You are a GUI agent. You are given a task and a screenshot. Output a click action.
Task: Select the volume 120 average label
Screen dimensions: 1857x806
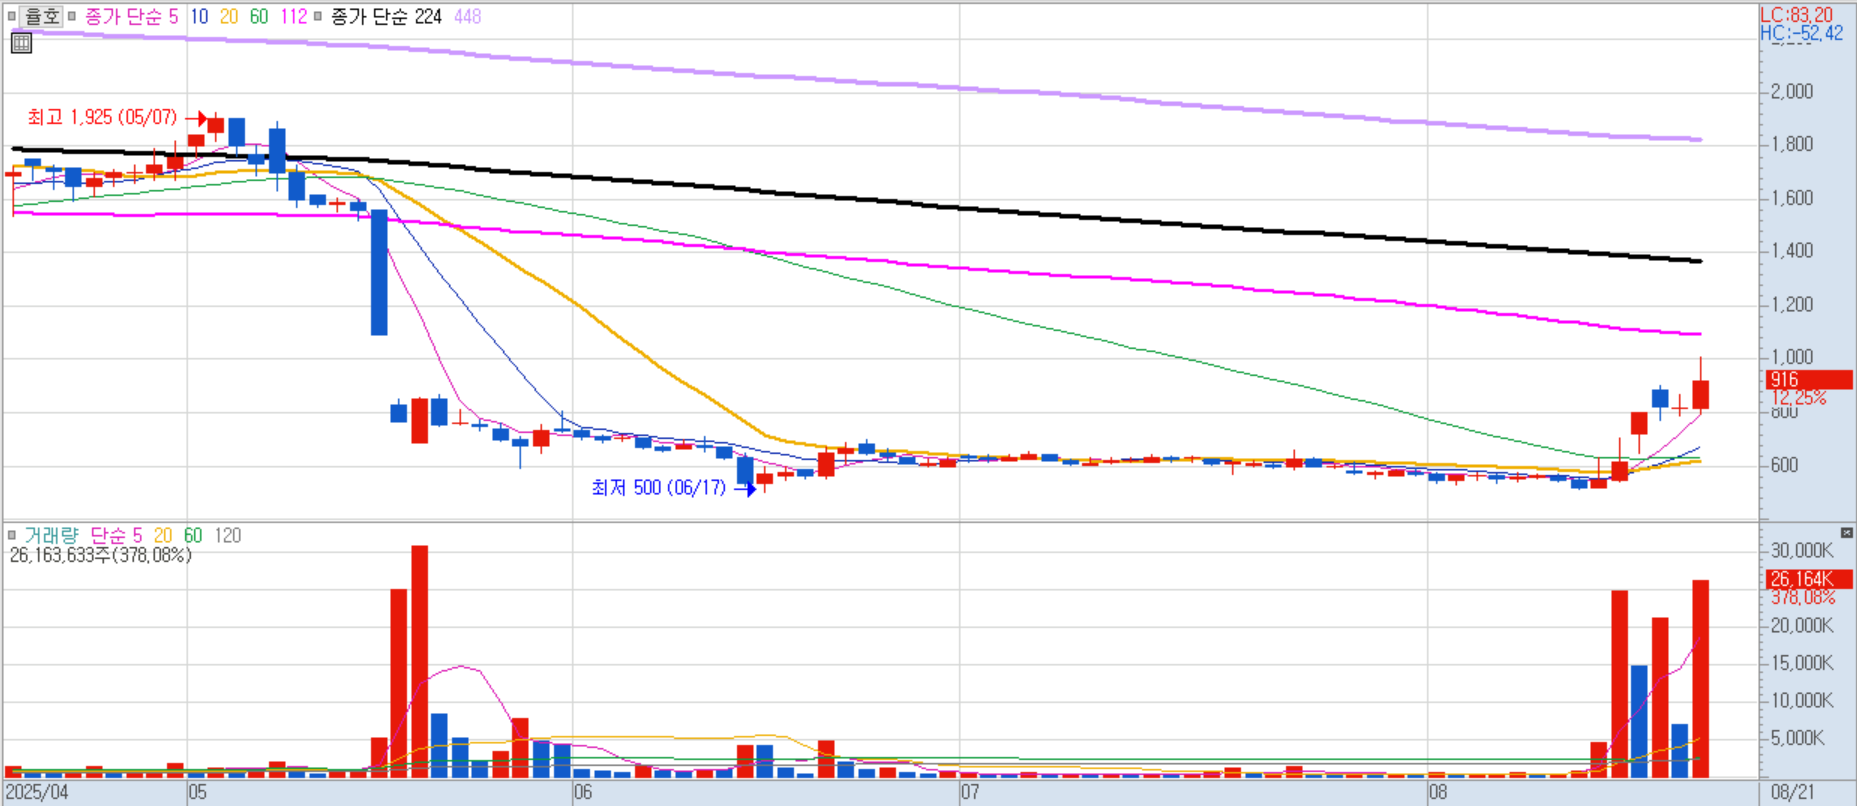228,535
